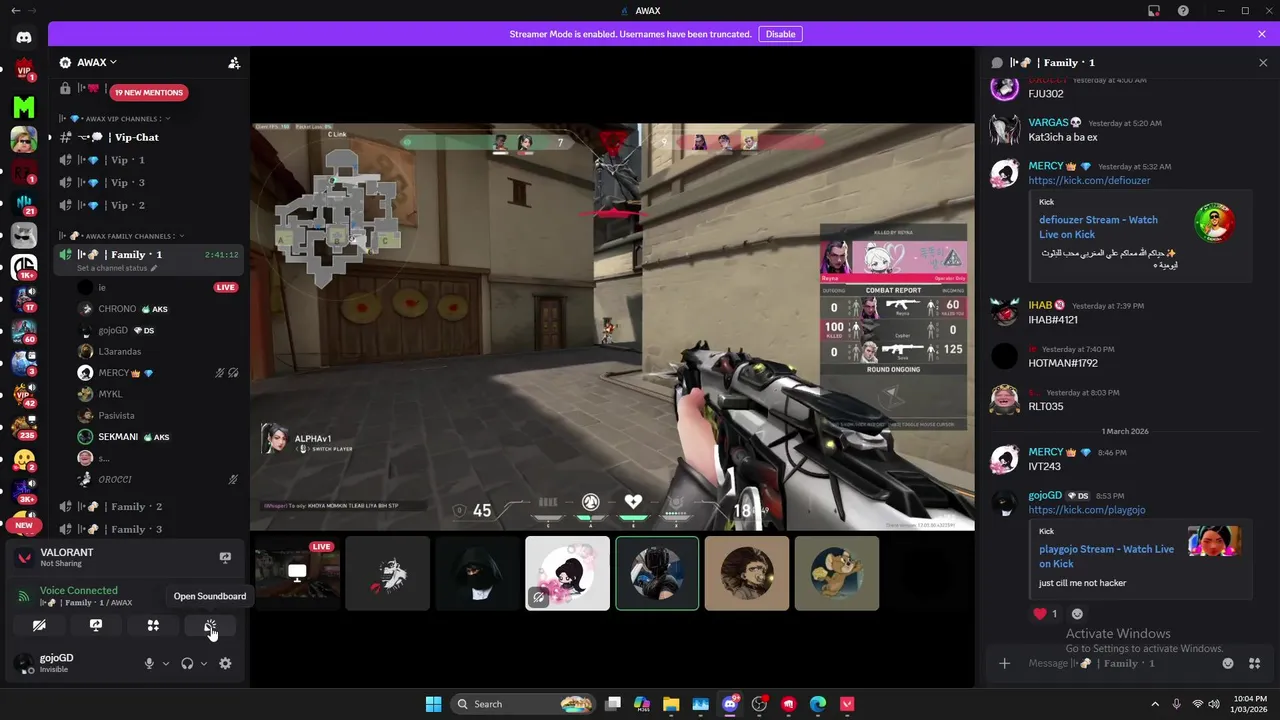Image resolution: width=1280 pixels, height=720 pixels.
Task: Click Set a channel status pencil
Action: tap(154, 269)
